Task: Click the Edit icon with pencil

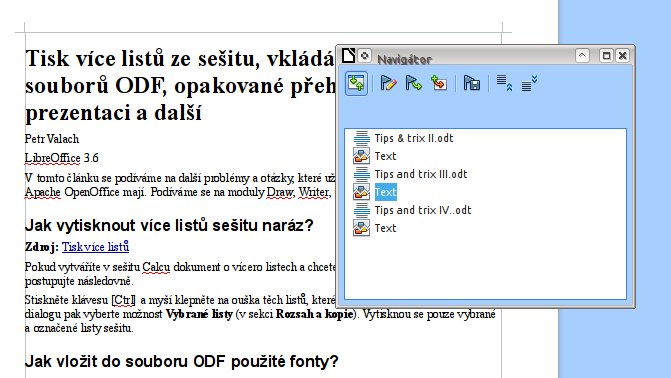Action: (x=388, y=83)
